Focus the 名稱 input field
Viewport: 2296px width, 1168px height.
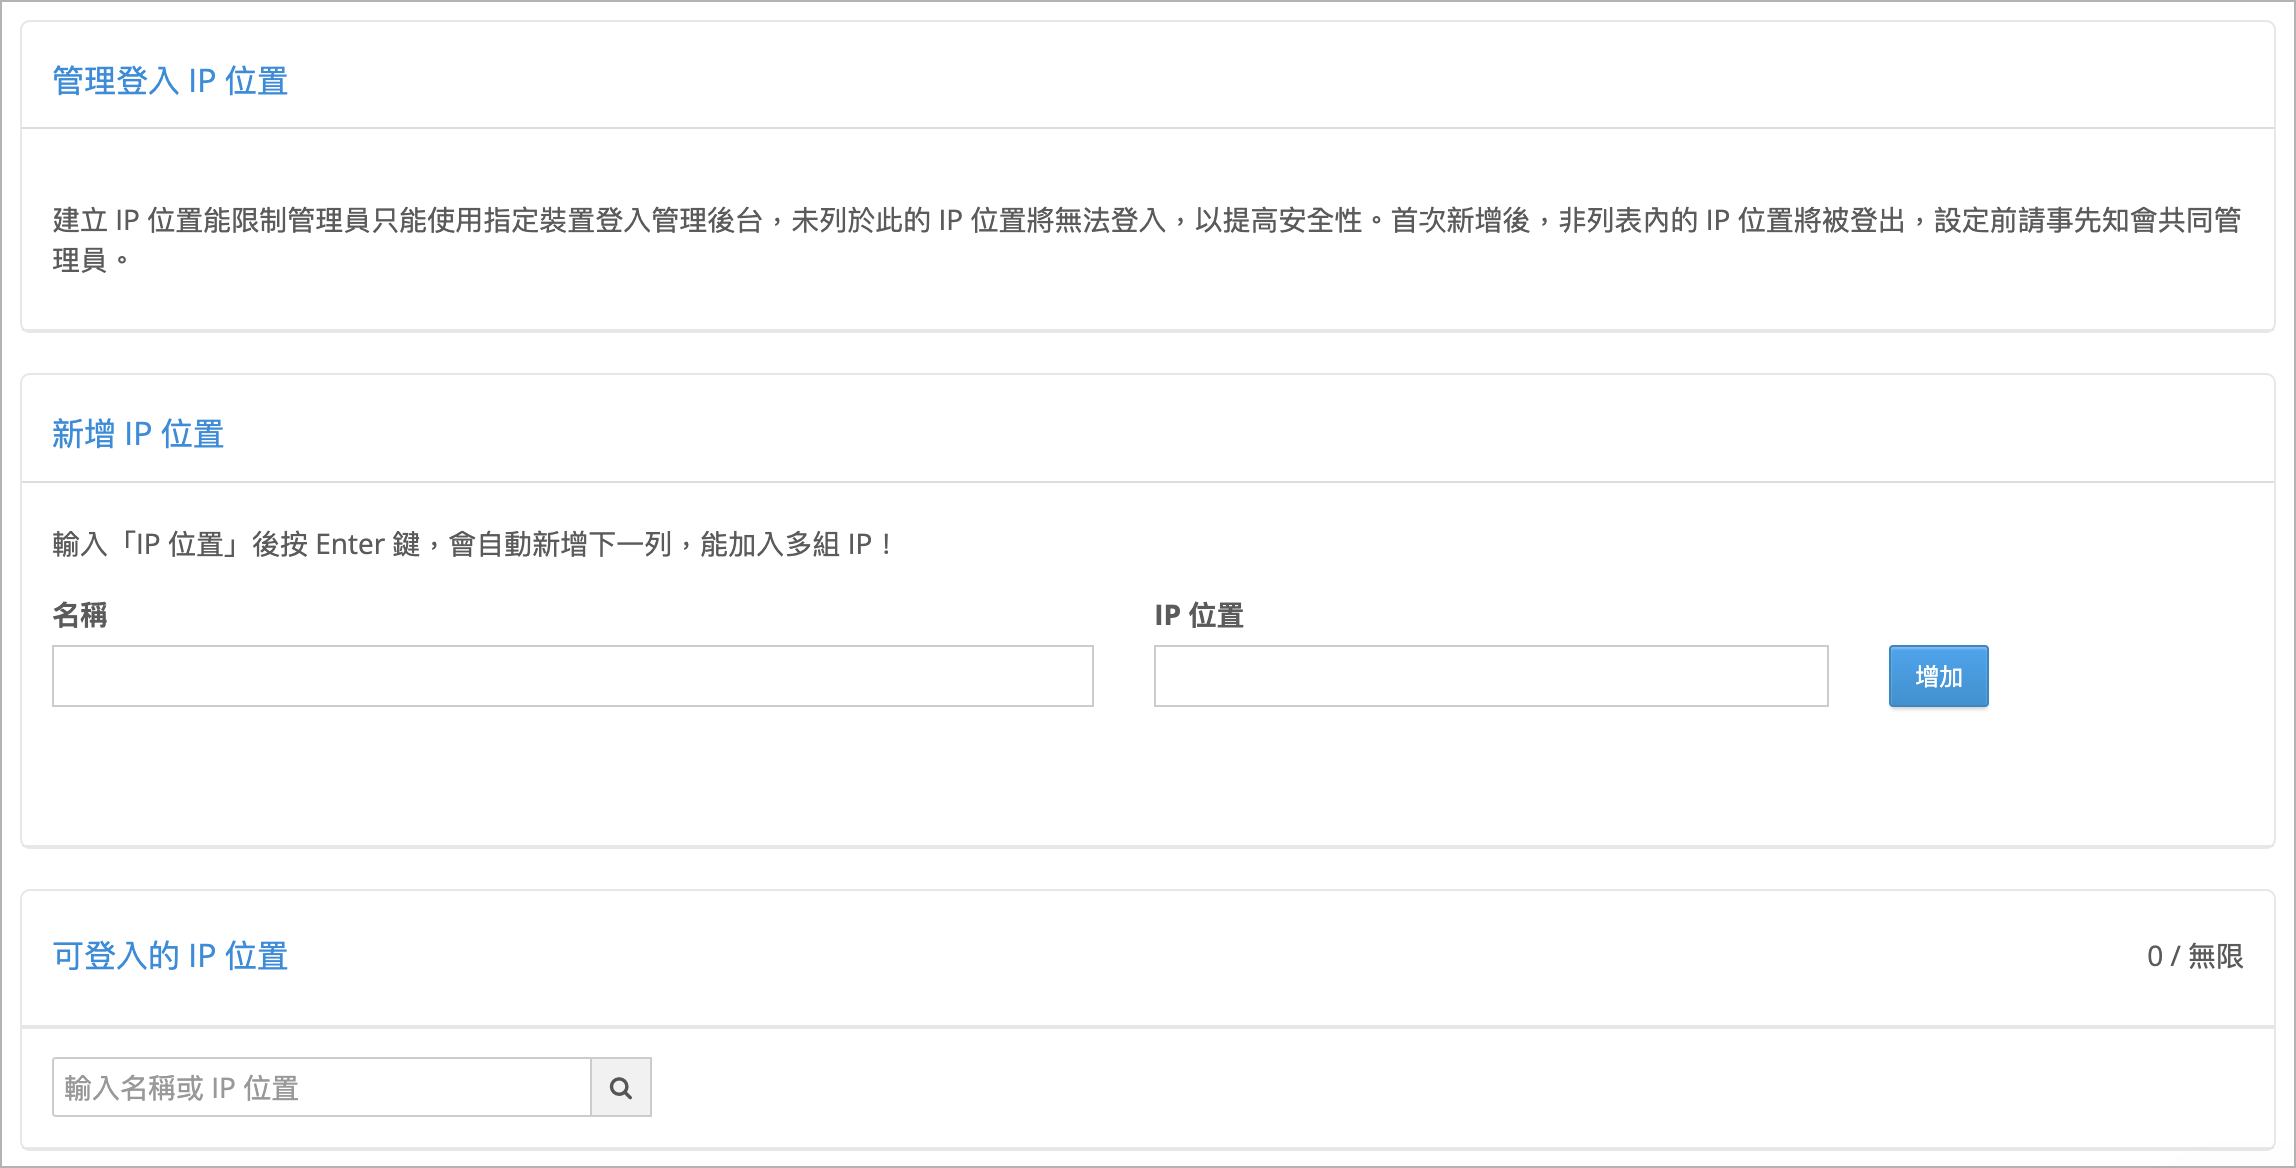573,676
